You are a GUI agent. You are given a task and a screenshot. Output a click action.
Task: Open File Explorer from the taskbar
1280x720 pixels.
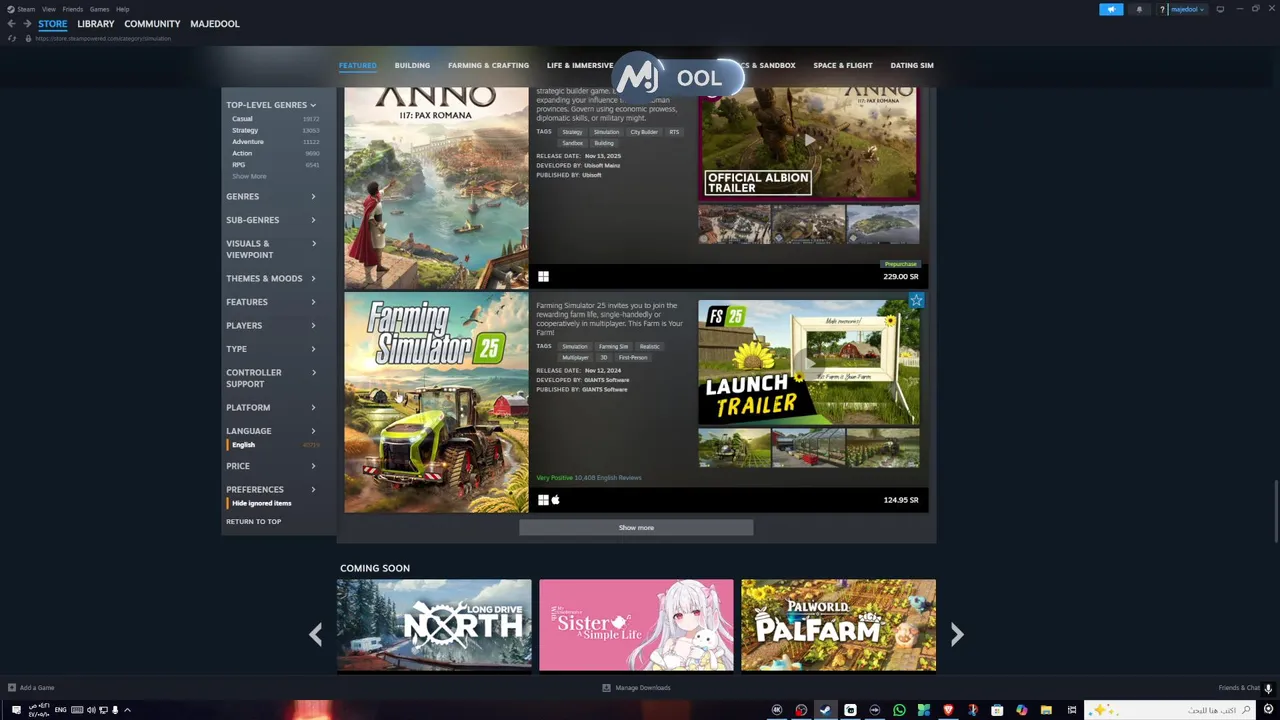coord(1046,710)
